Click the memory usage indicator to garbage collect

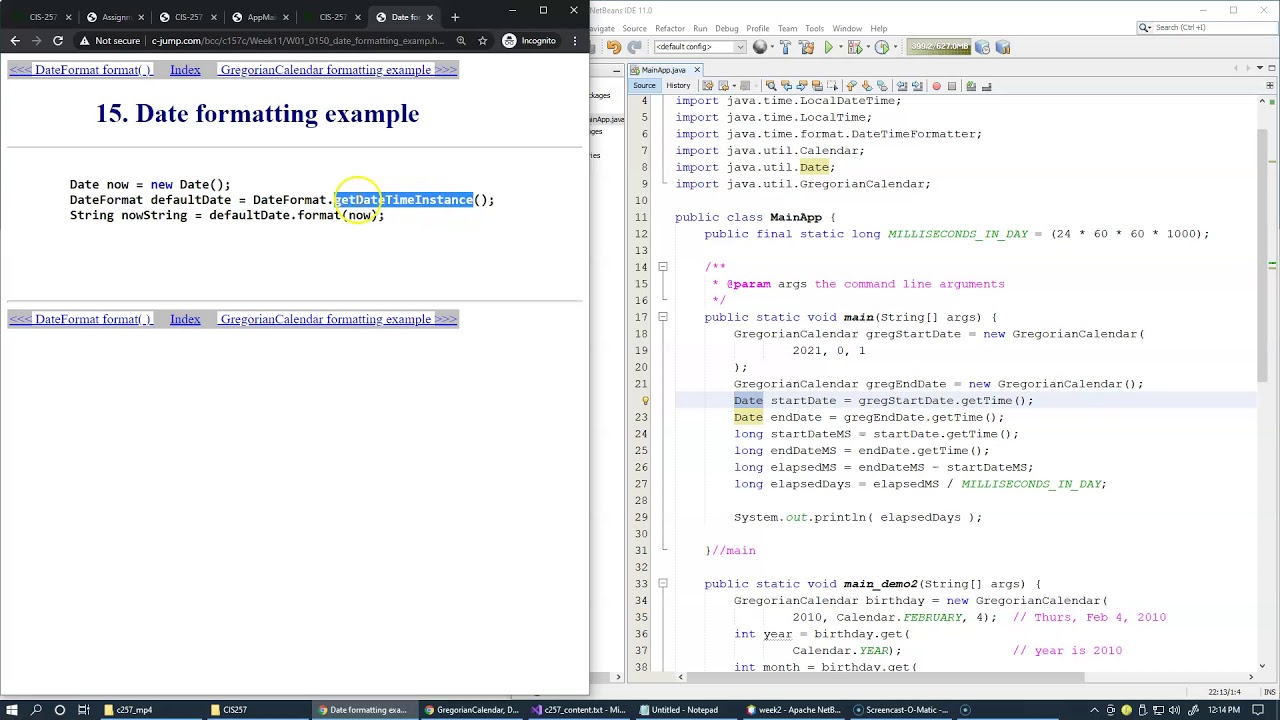point(939,47)
